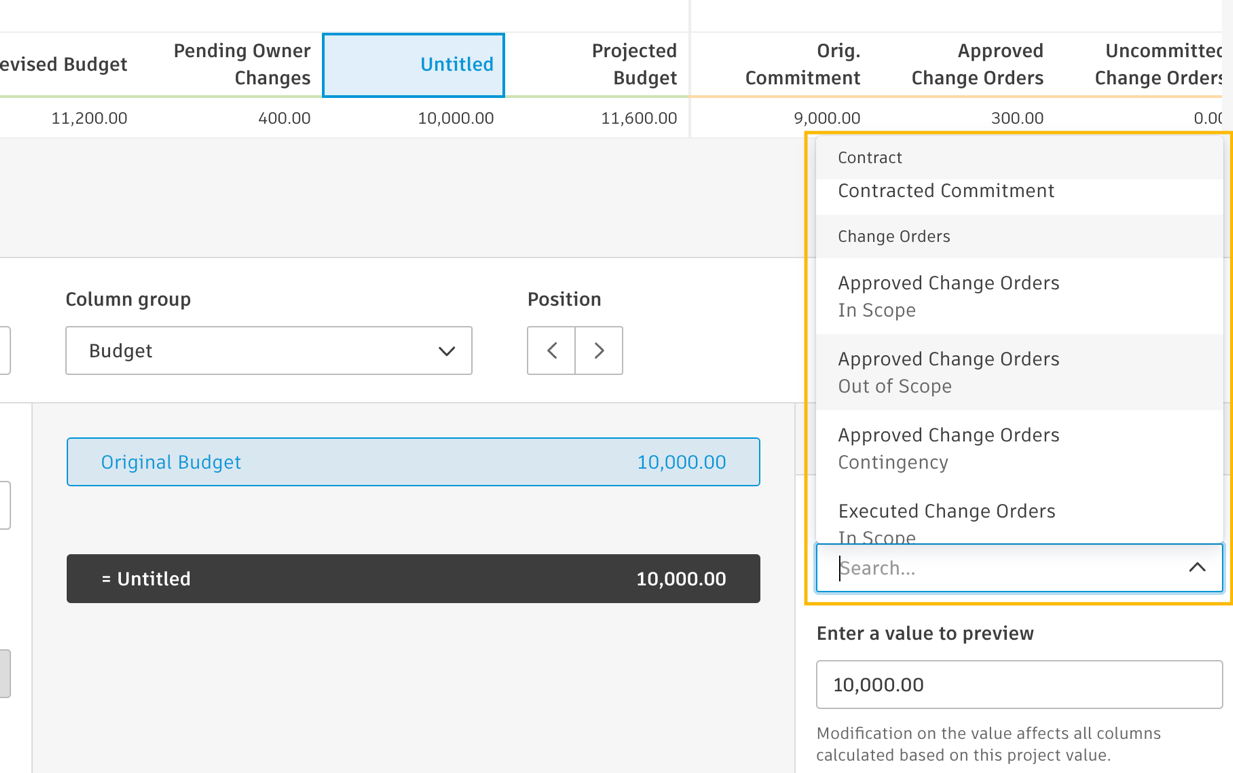This screenshot has height=773, width=1233.
Task: Choose Approved Change Orders Out of Scope
Action: pos(948,372)
